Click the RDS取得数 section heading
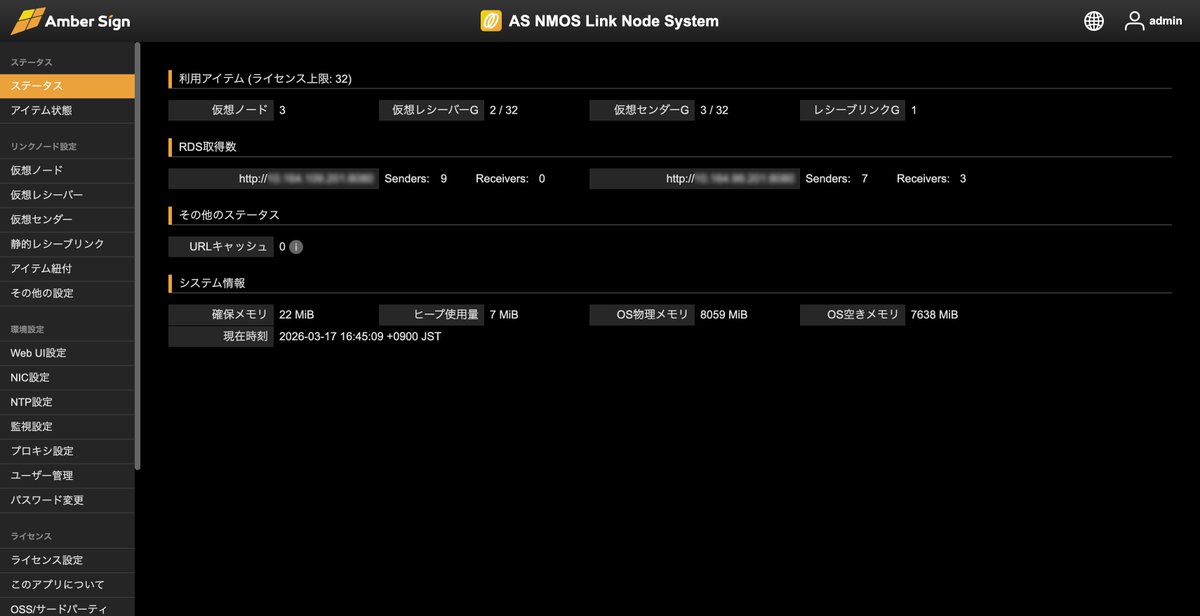The width and height of the screenshot is (1200, 616). (x=208, y=146)
